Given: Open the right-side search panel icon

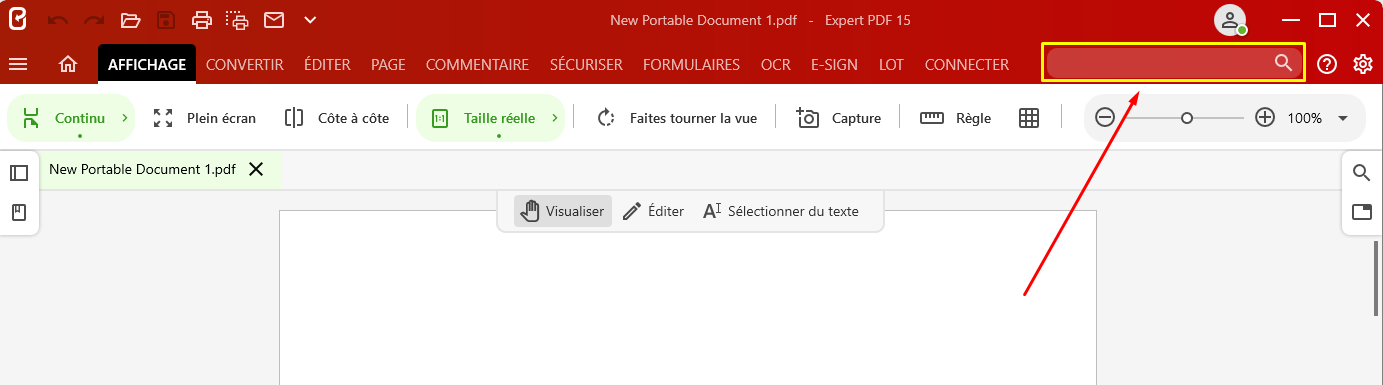Looking at the screenshot, I should point(1361,173).
